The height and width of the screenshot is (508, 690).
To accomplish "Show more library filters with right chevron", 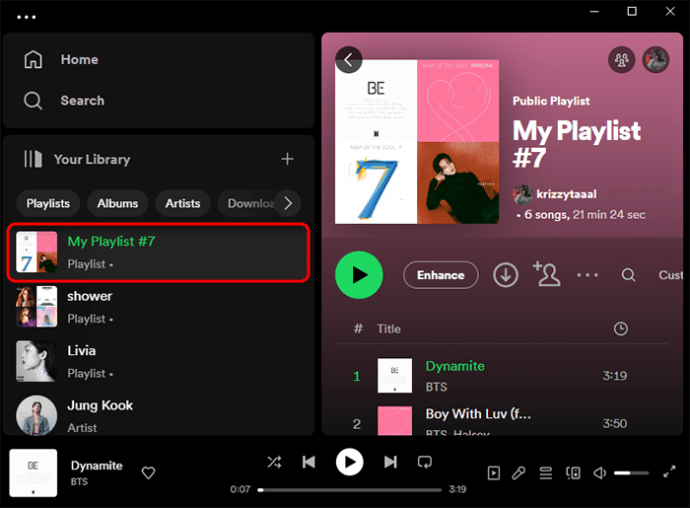I will [288, 203].
